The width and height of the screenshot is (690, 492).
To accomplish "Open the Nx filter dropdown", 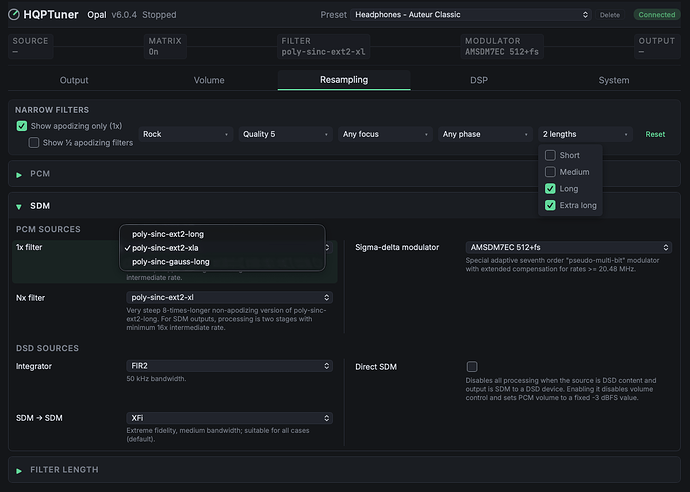I will (x=229, y=297).
